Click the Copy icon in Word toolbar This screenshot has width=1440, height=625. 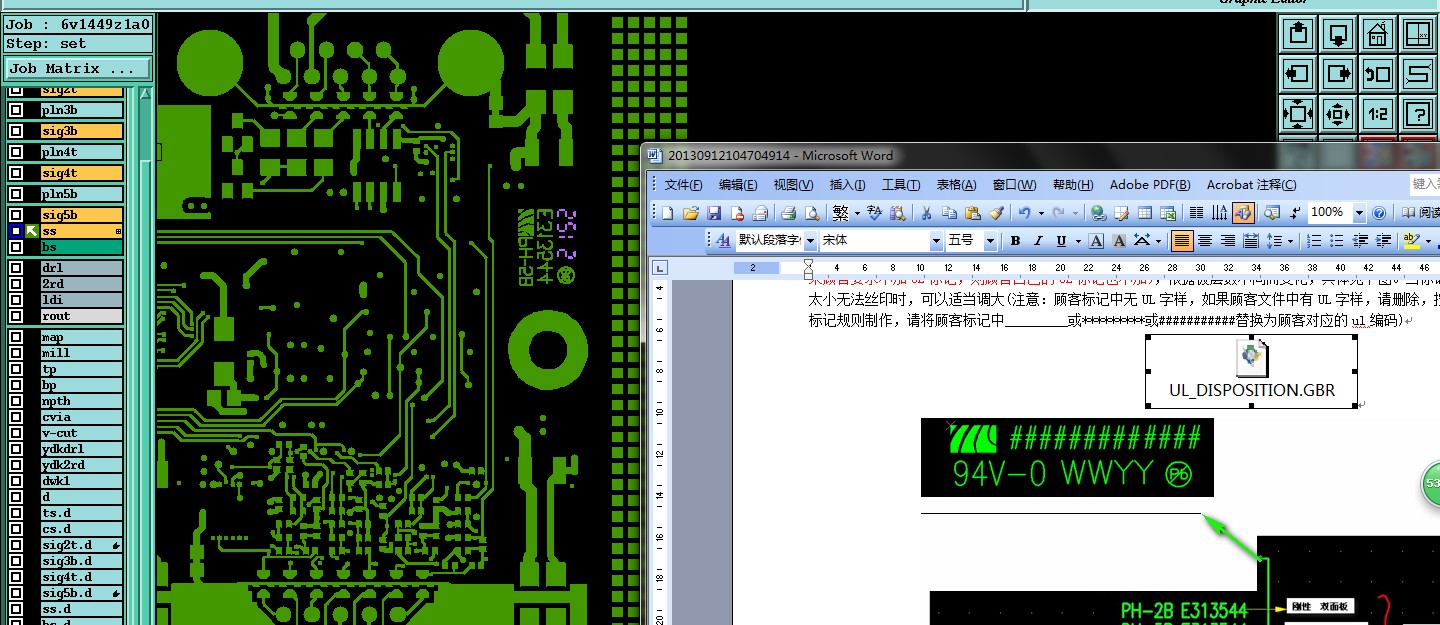coord(950,213)
